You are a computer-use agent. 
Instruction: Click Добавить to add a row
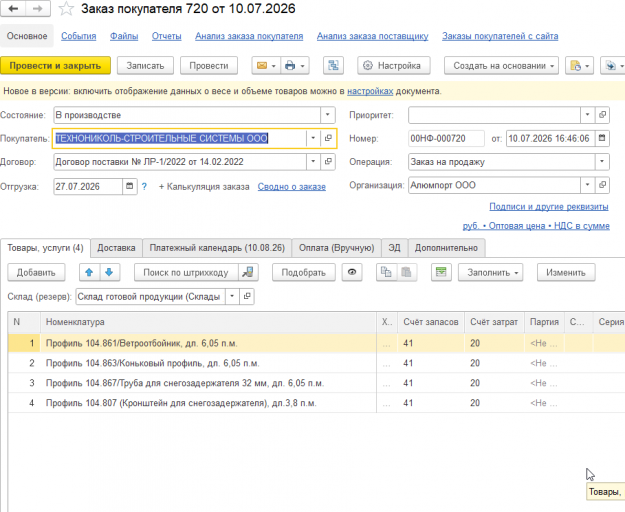pos(36,273)
